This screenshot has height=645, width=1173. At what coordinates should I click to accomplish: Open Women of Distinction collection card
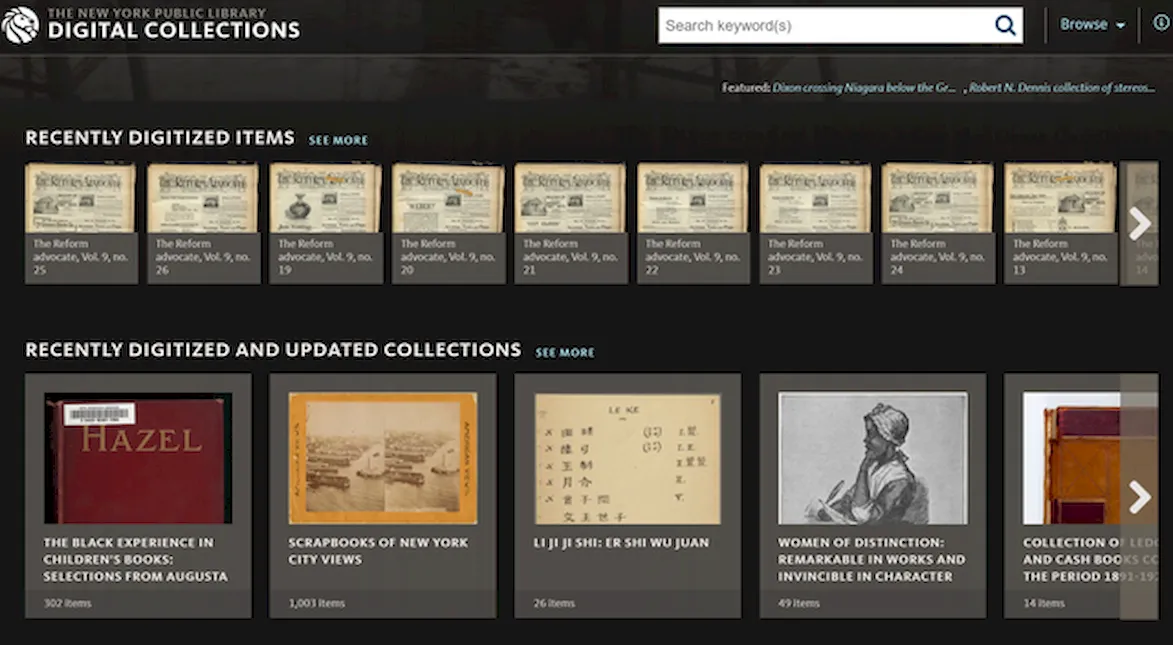pos(872,458)
